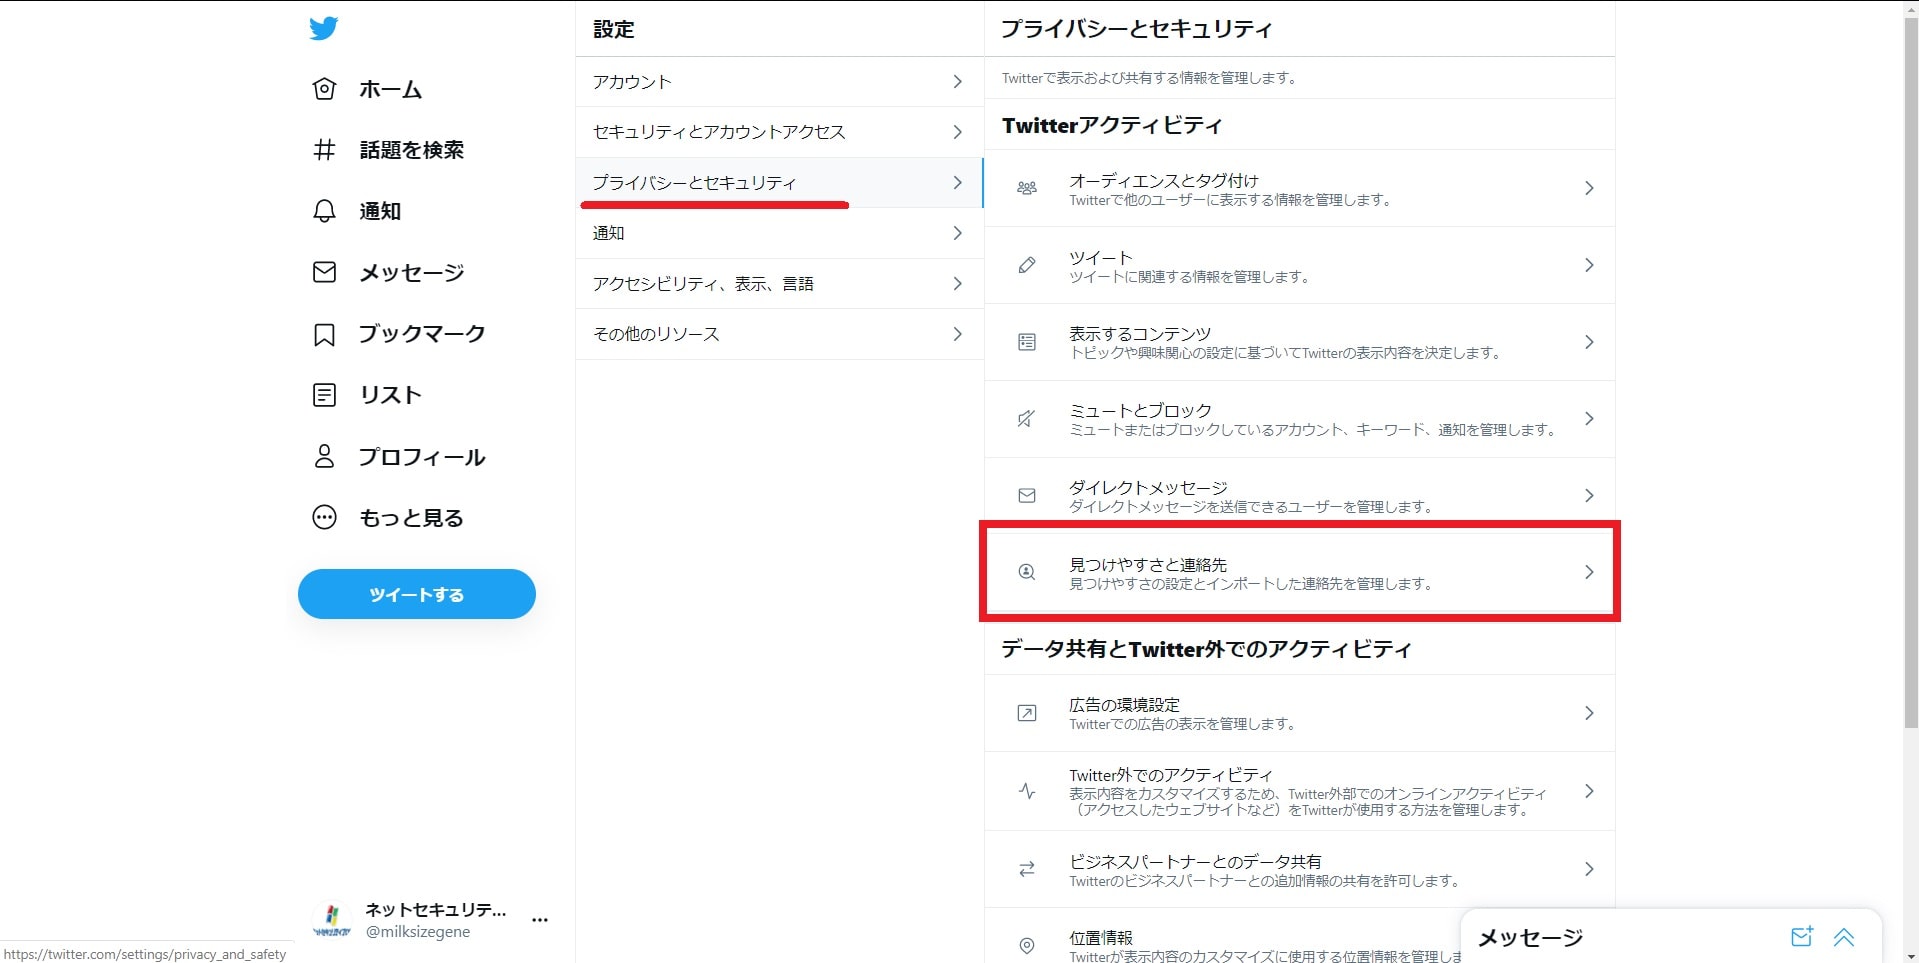Viewport: 1919px width, 963px height.
Task: Click the リスト list icon
Action: pyautogui.click(x=324, y=395)
